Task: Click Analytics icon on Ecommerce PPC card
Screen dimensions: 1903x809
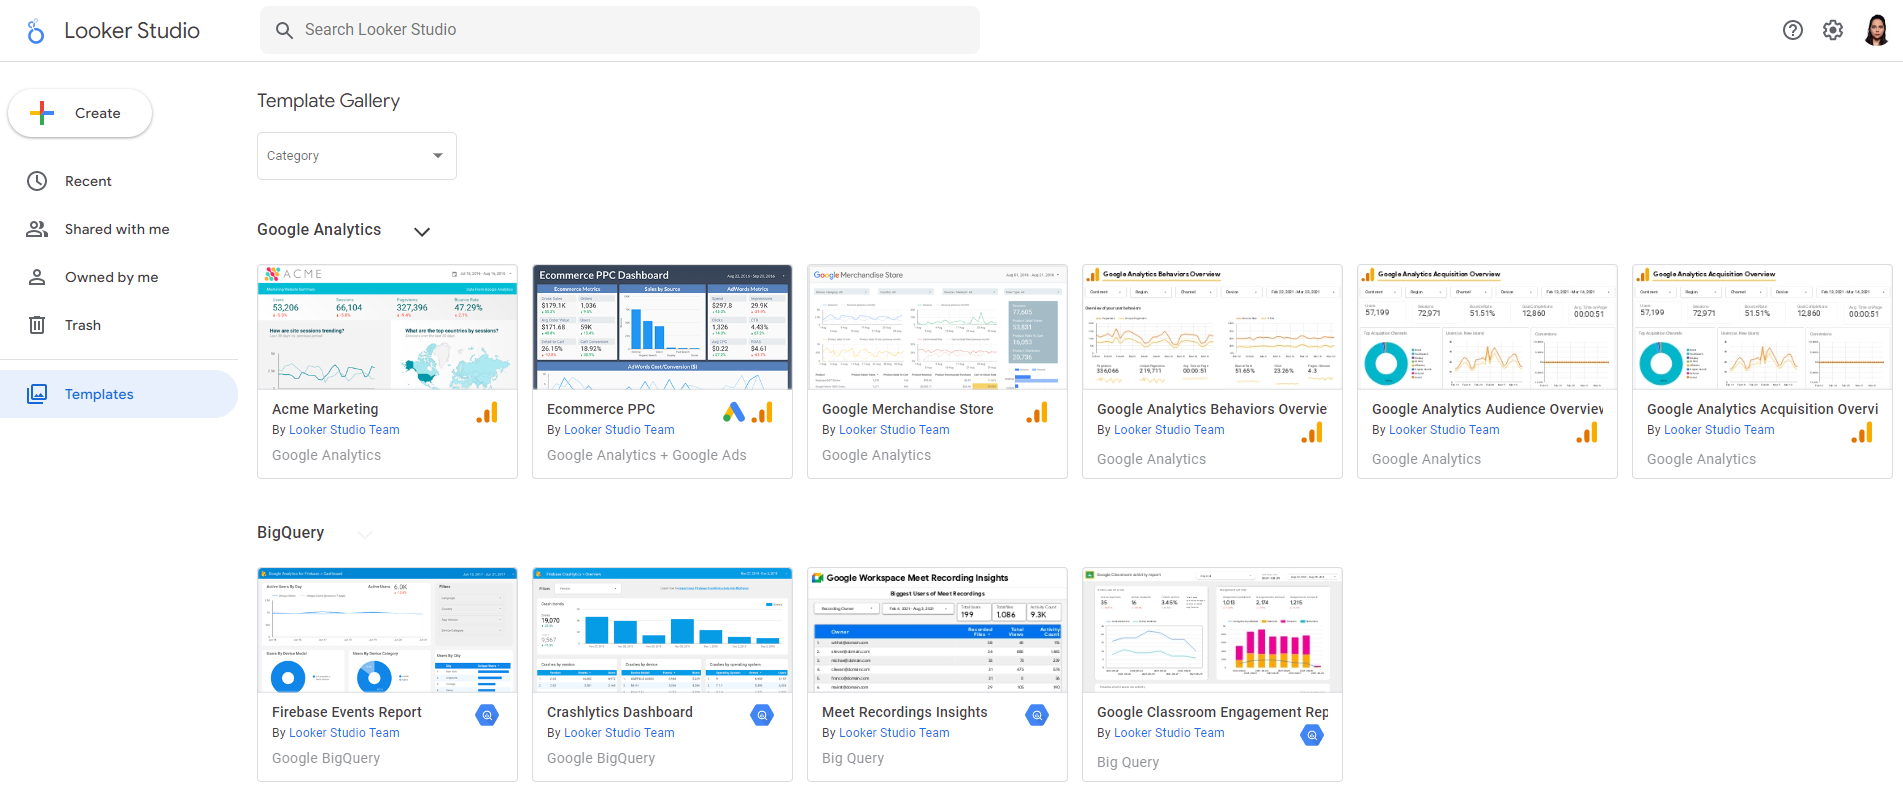Action: coord(762,412)
